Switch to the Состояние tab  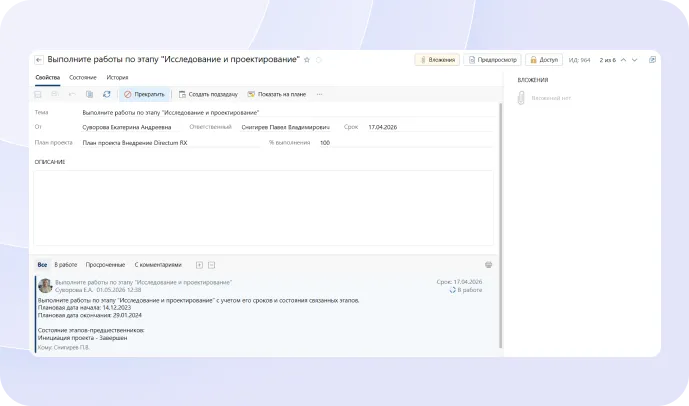[83, 77]
